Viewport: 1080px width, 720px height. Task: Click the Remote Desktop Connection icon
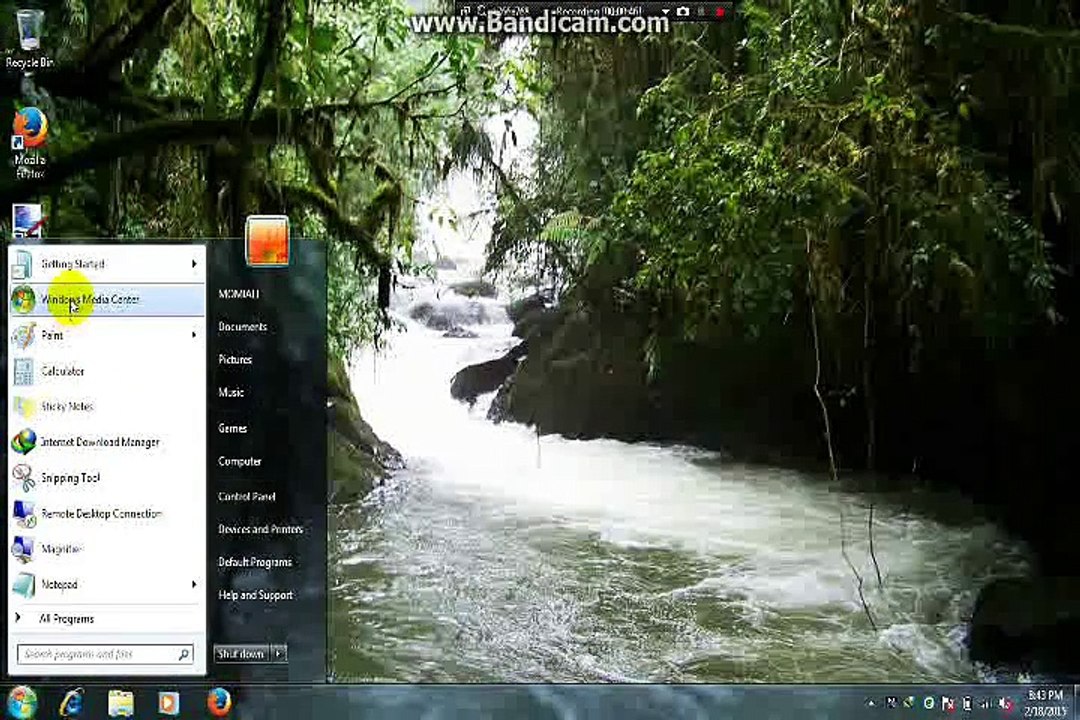coord(23,514)
